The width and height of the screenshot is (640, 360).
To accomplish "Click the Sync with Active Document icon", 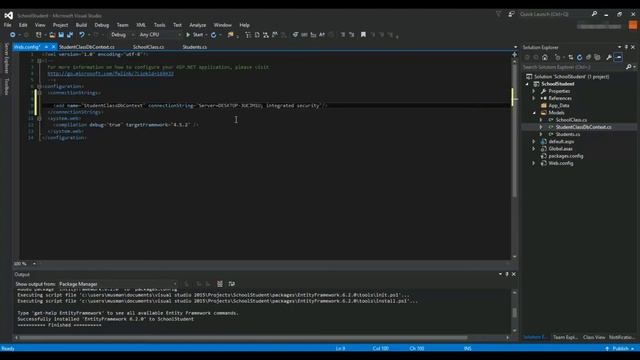I will pyautogui.click(x=571, y=58).
